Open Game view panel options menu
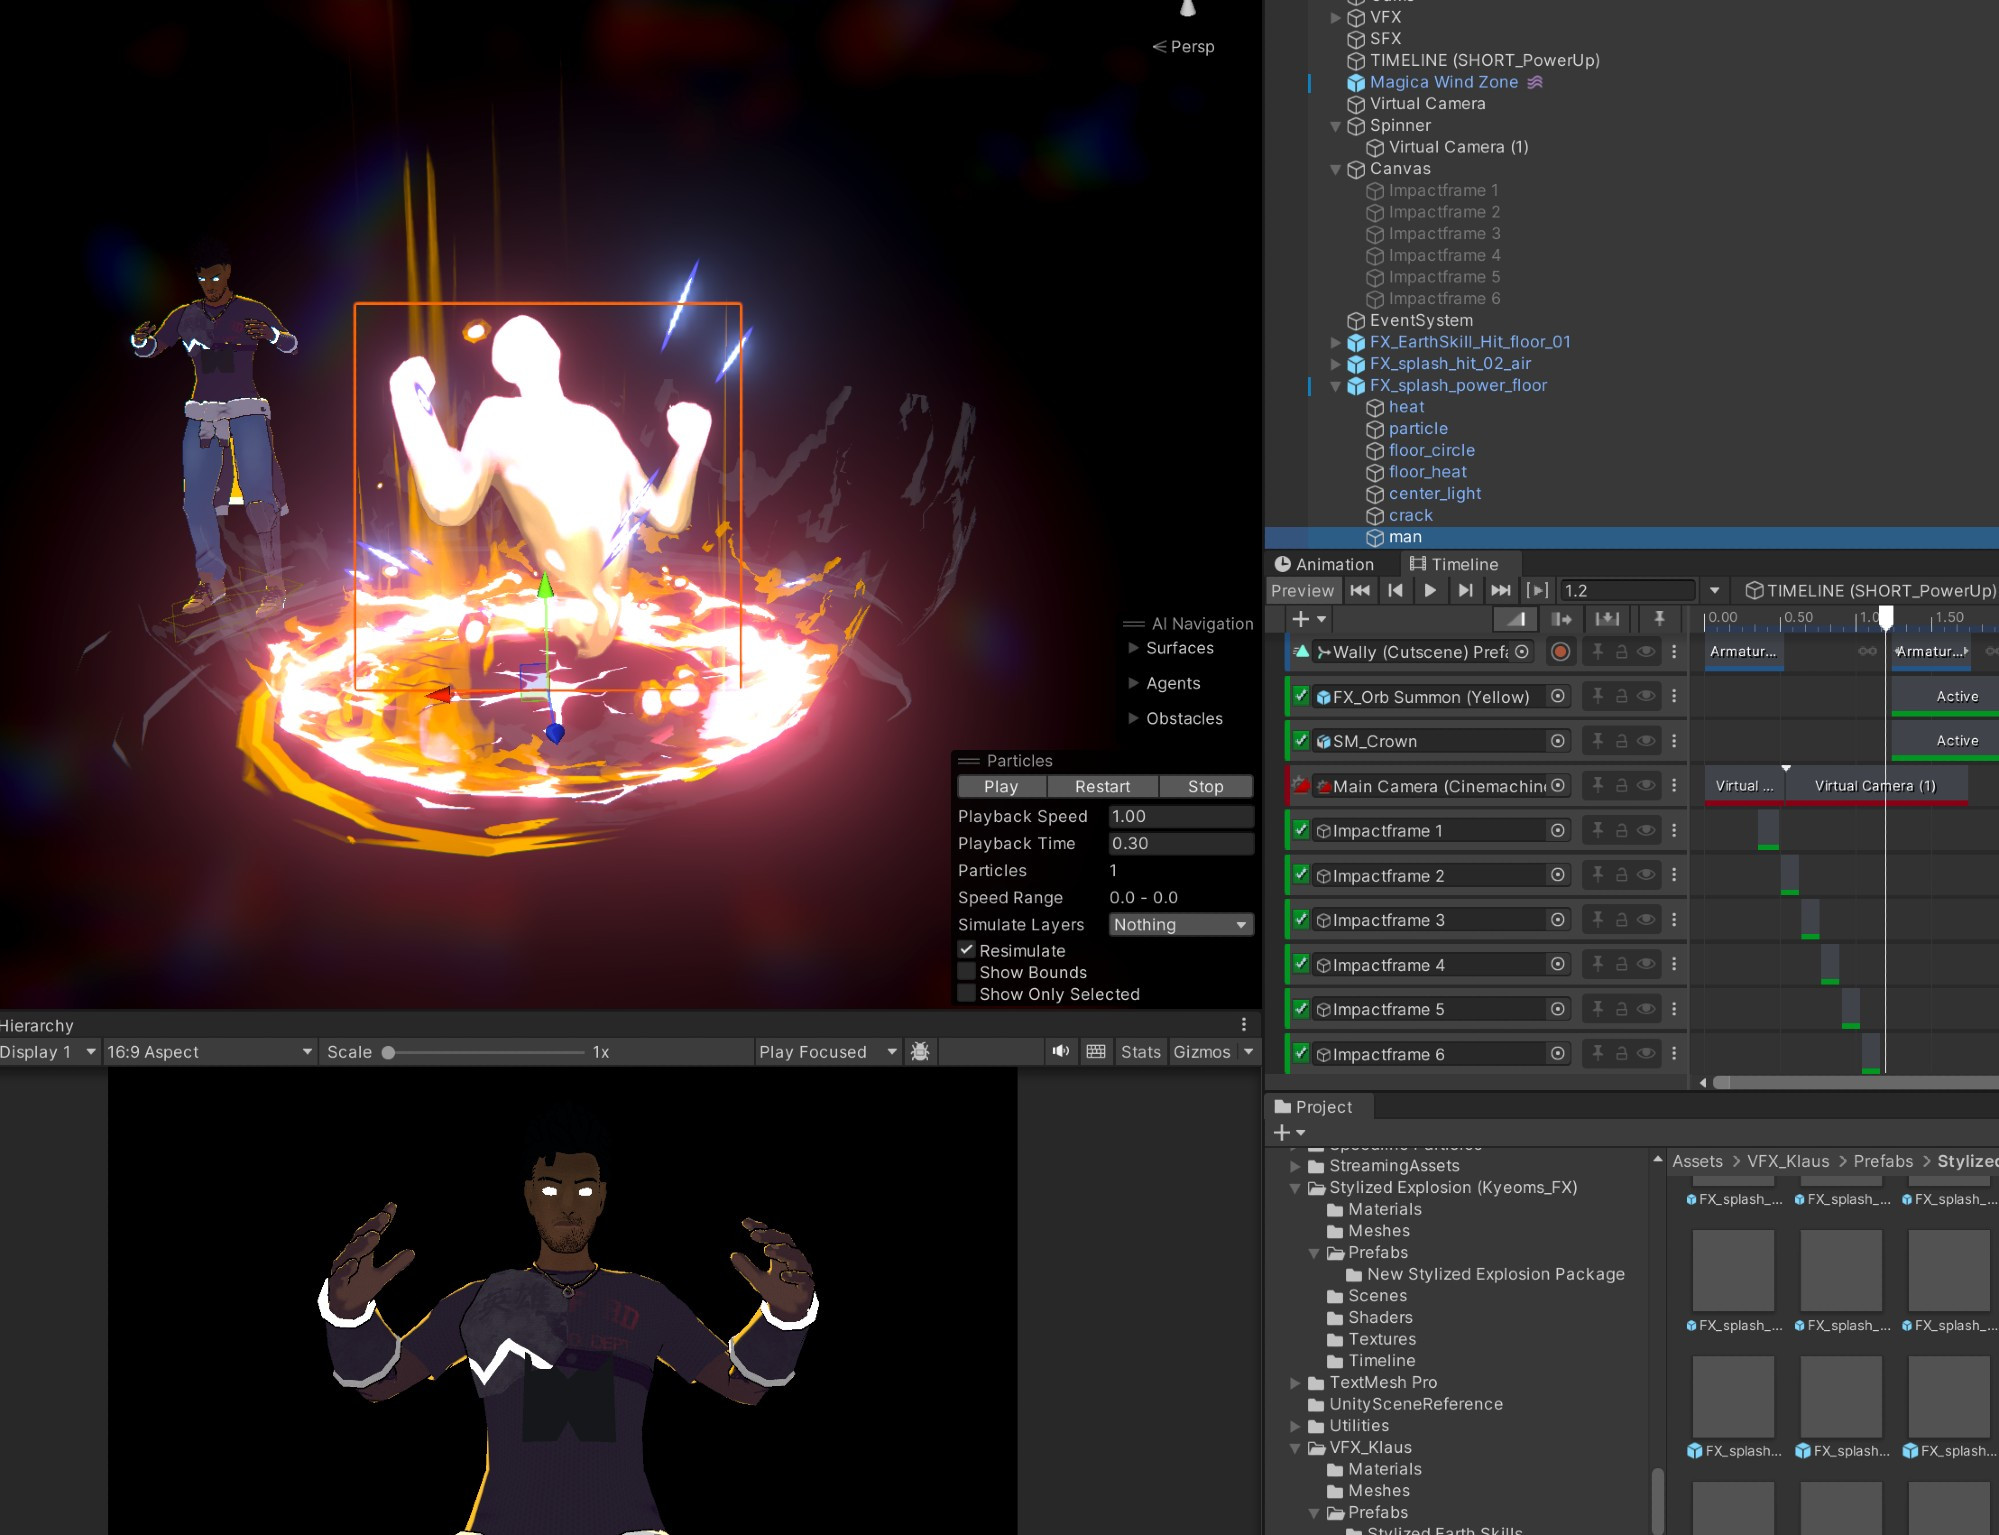This screenshot has width=1999, height=1535. pyautogui.click(x=1244, y=1024)
